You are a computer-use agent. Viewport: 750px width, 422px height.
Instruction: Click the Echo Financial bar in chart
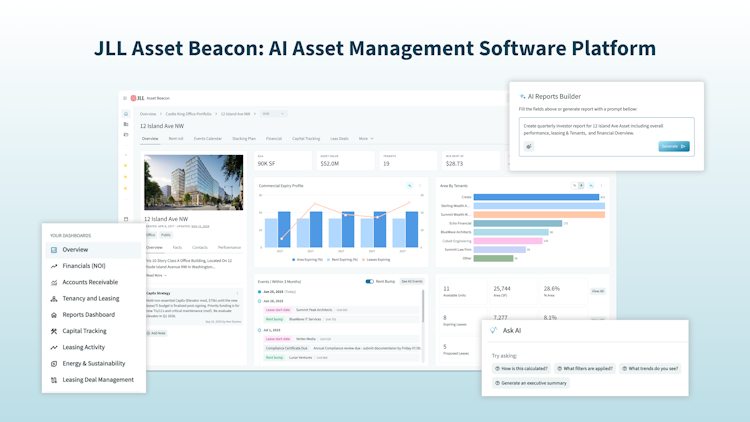coord(518,223)
